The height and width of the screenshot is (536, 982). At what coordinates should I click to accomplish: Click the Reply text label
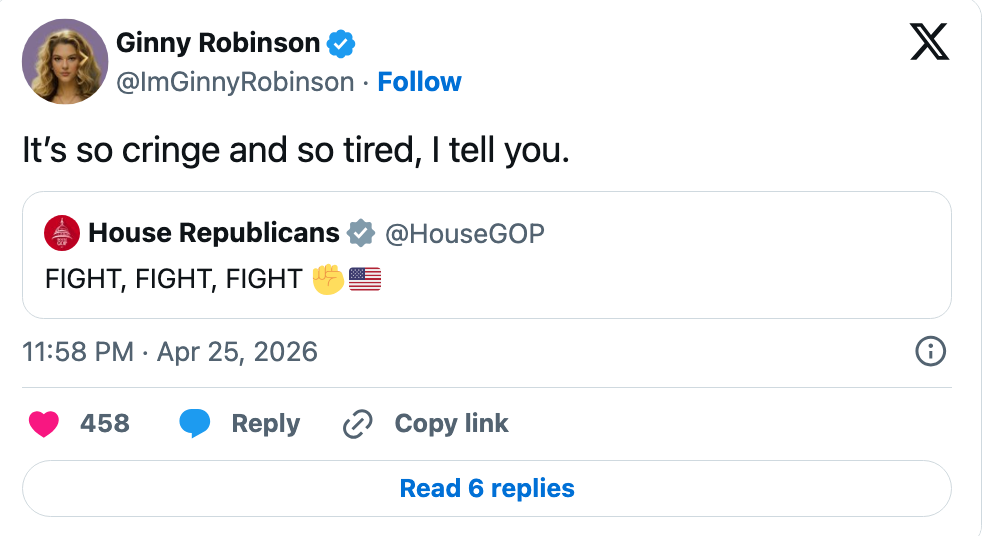coord(265,424)
